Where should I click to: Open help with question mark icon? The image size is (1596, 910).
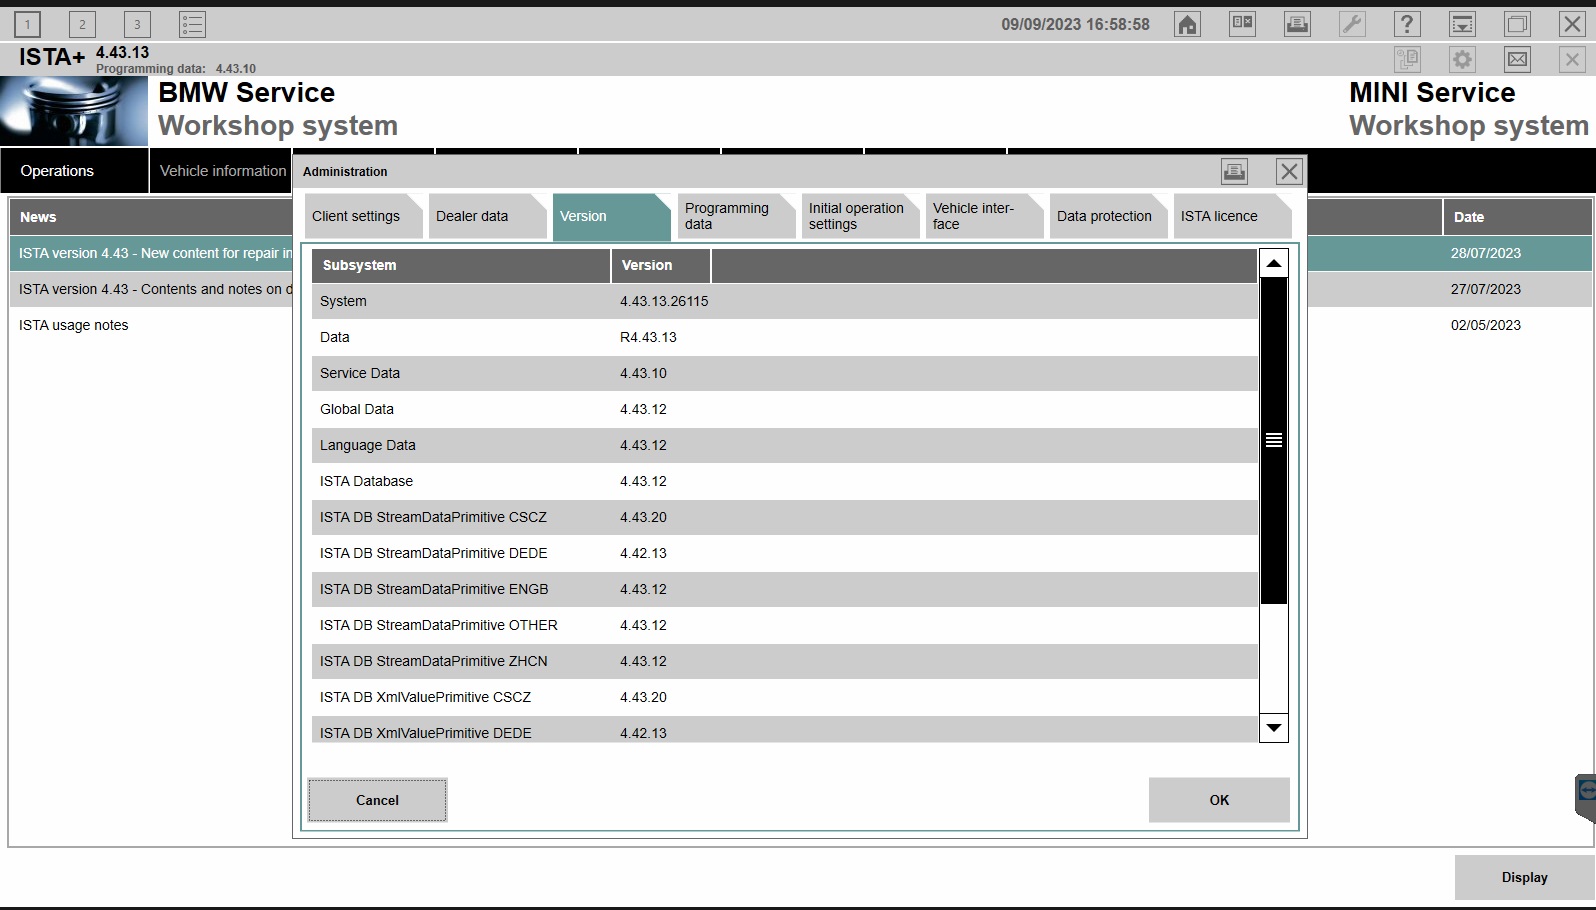click(1407, 24)
